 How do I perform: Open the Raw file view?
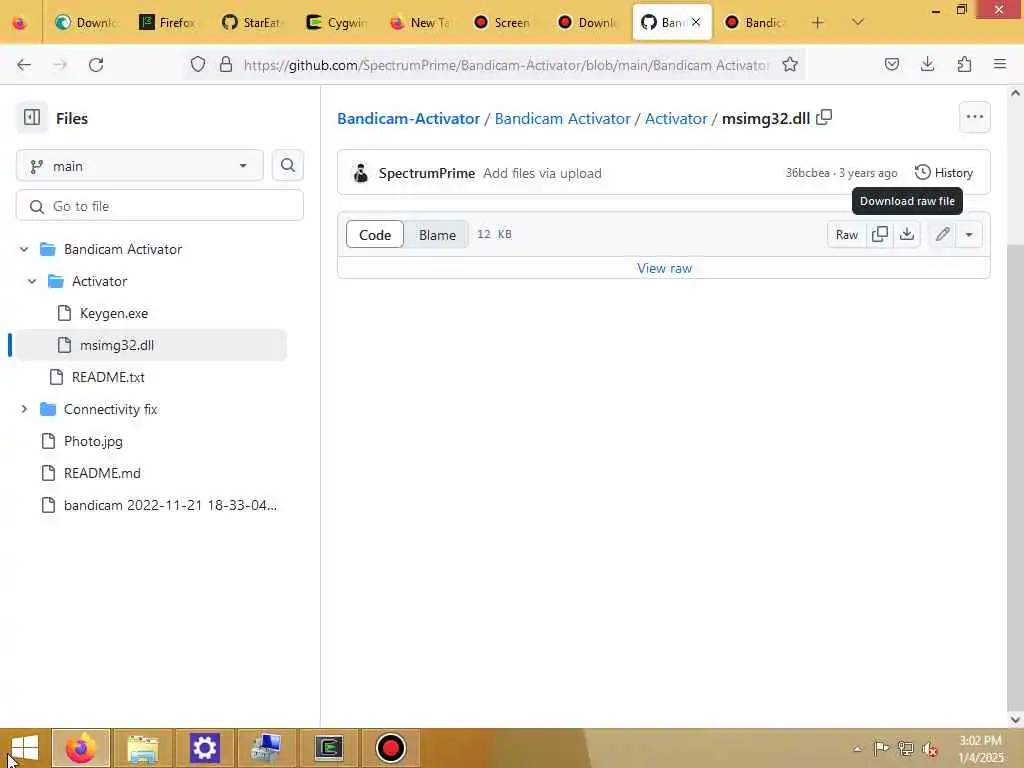pyautogui.click(x=847, y=234)
